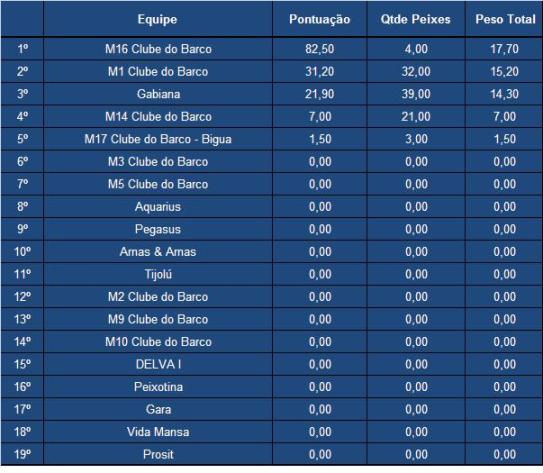The height and width of the screenshot is (473, 543).
Task: Click the Equipe column header
Action: coord(158,19)
